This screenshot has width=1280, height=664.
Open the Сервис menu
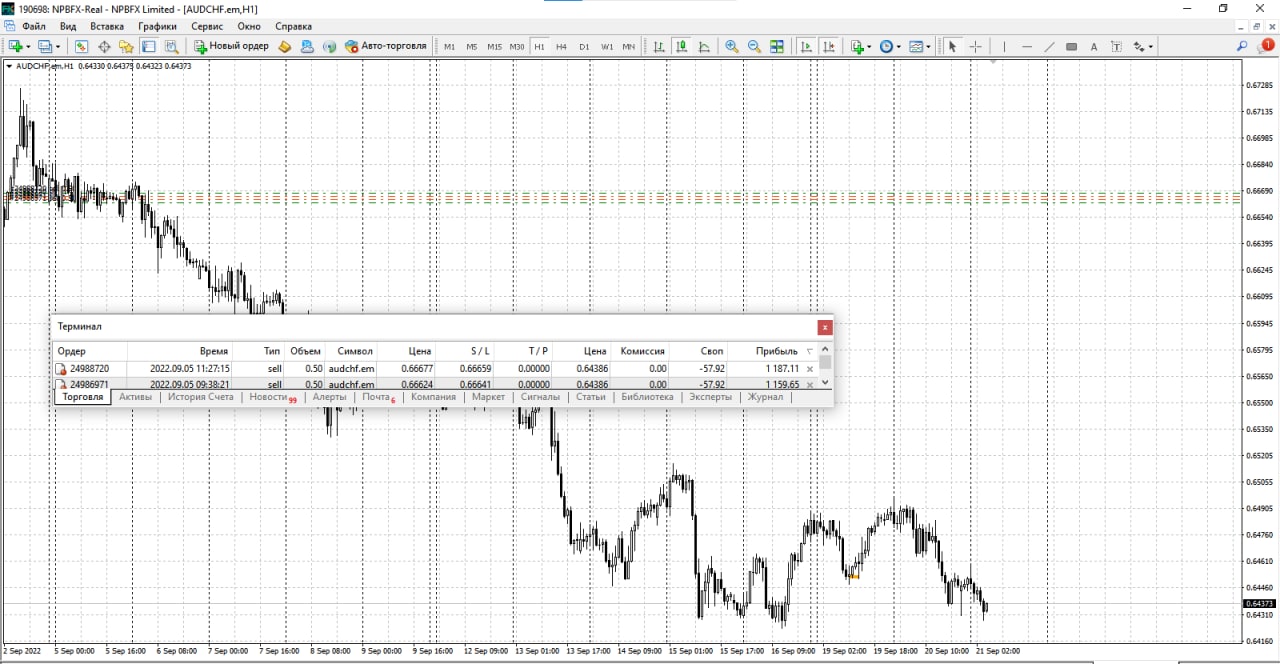[x=207, y=26]
